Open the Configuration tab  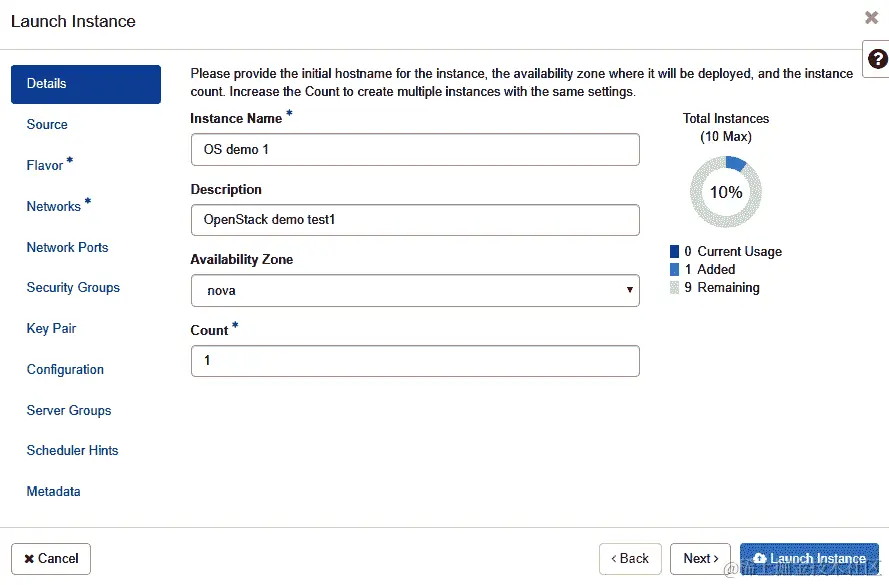click(65, 370)
